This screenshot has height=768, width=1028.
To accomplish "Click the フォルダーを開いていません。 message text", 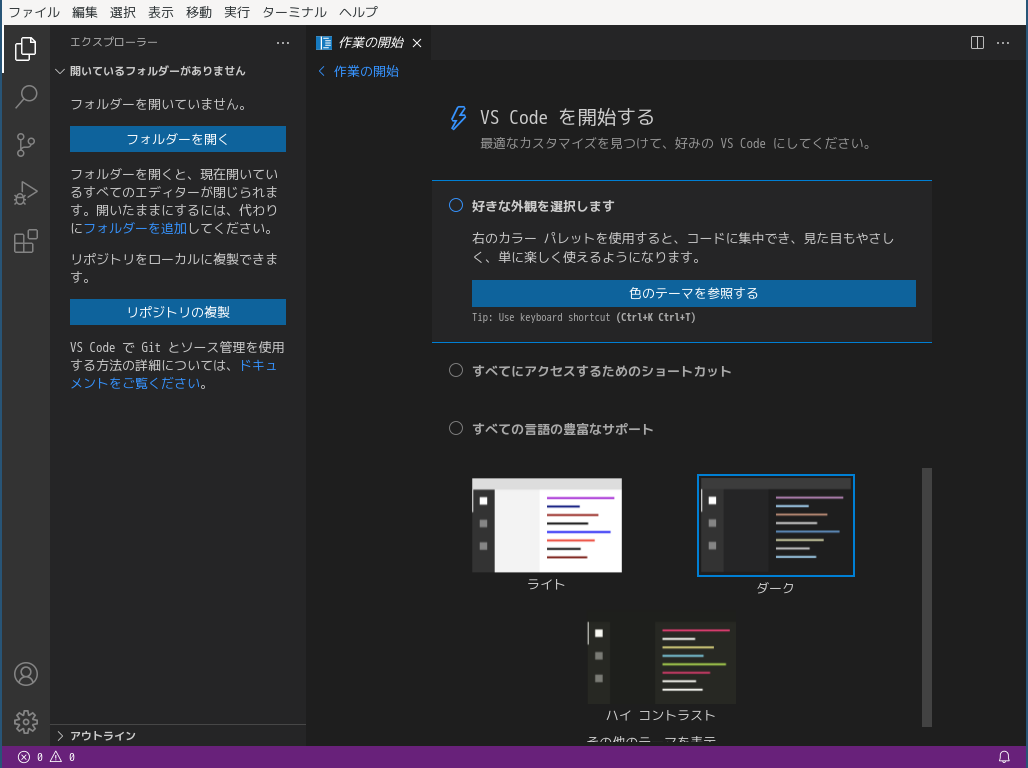I will point(161,104).
